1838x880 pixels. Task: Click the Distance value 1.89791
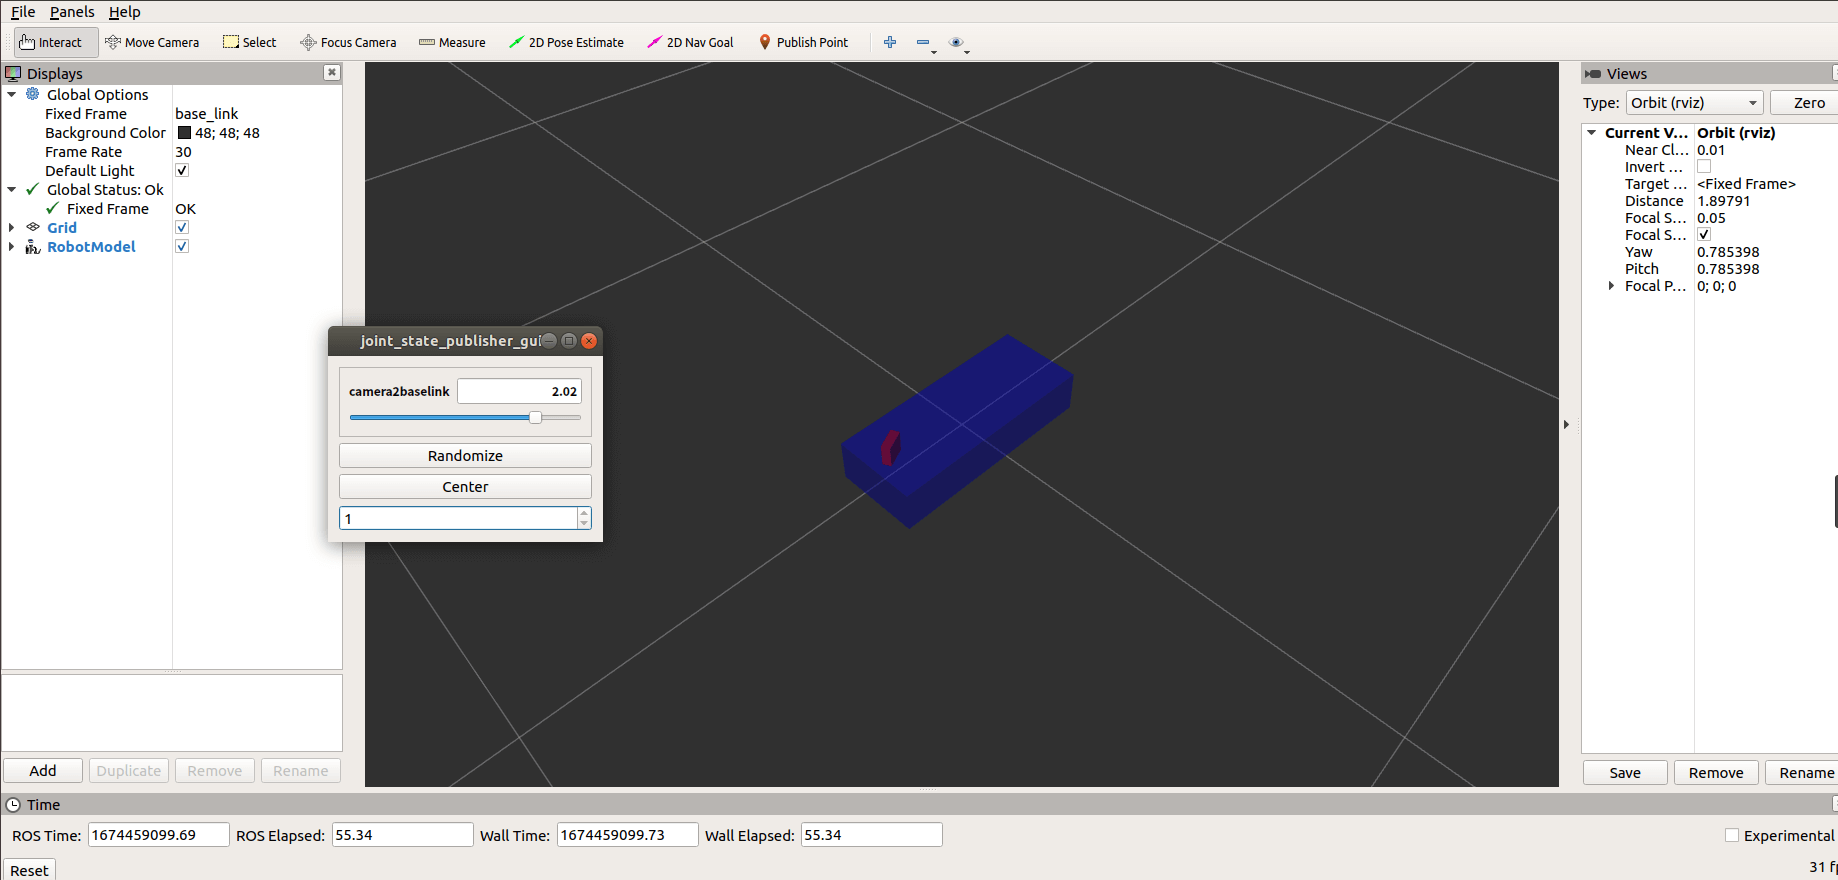pyautogui.click(x=1724, y=200)
